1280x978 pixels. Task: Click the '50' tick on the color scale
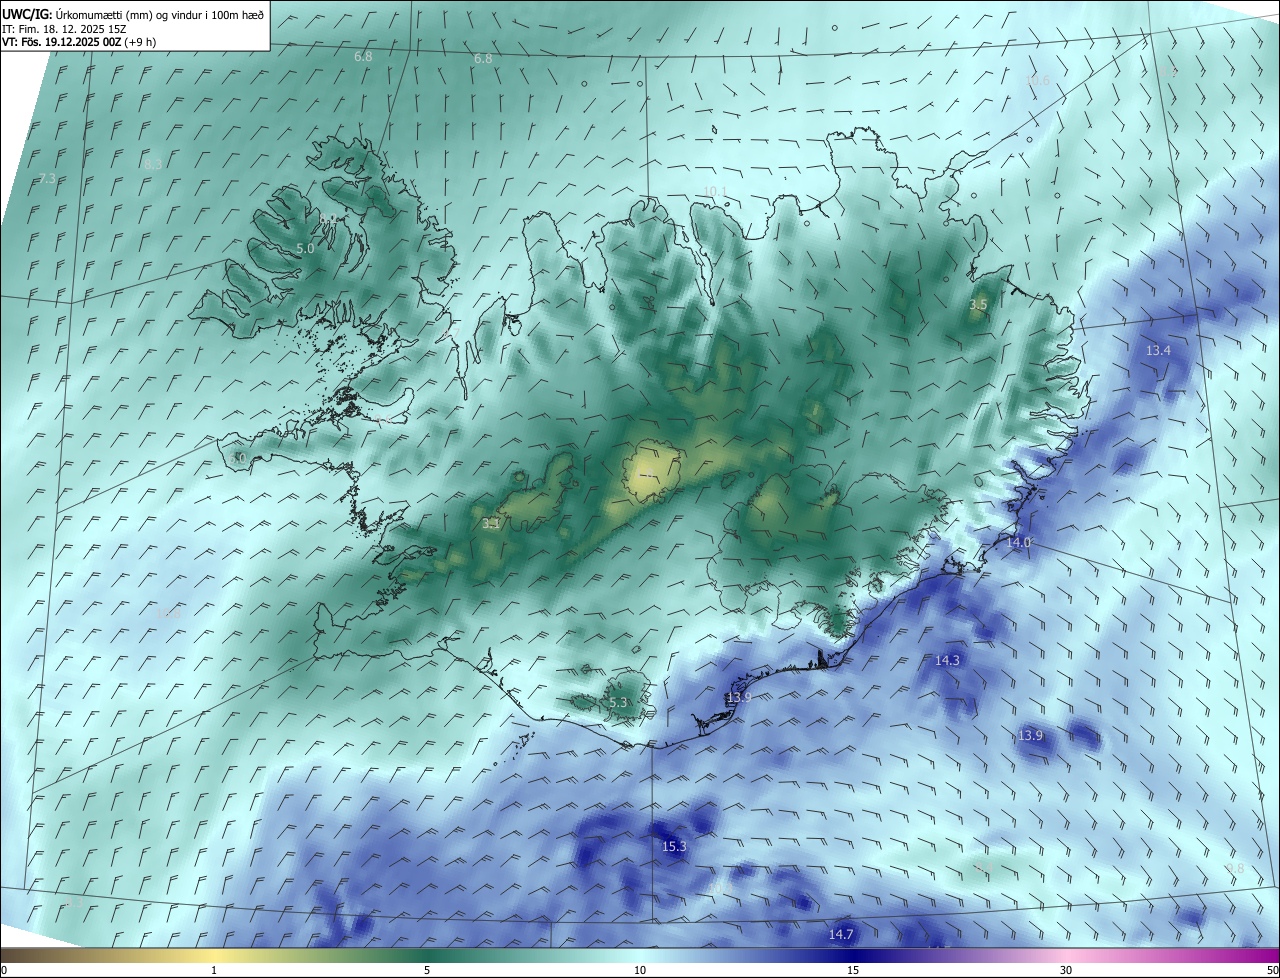1272,970
